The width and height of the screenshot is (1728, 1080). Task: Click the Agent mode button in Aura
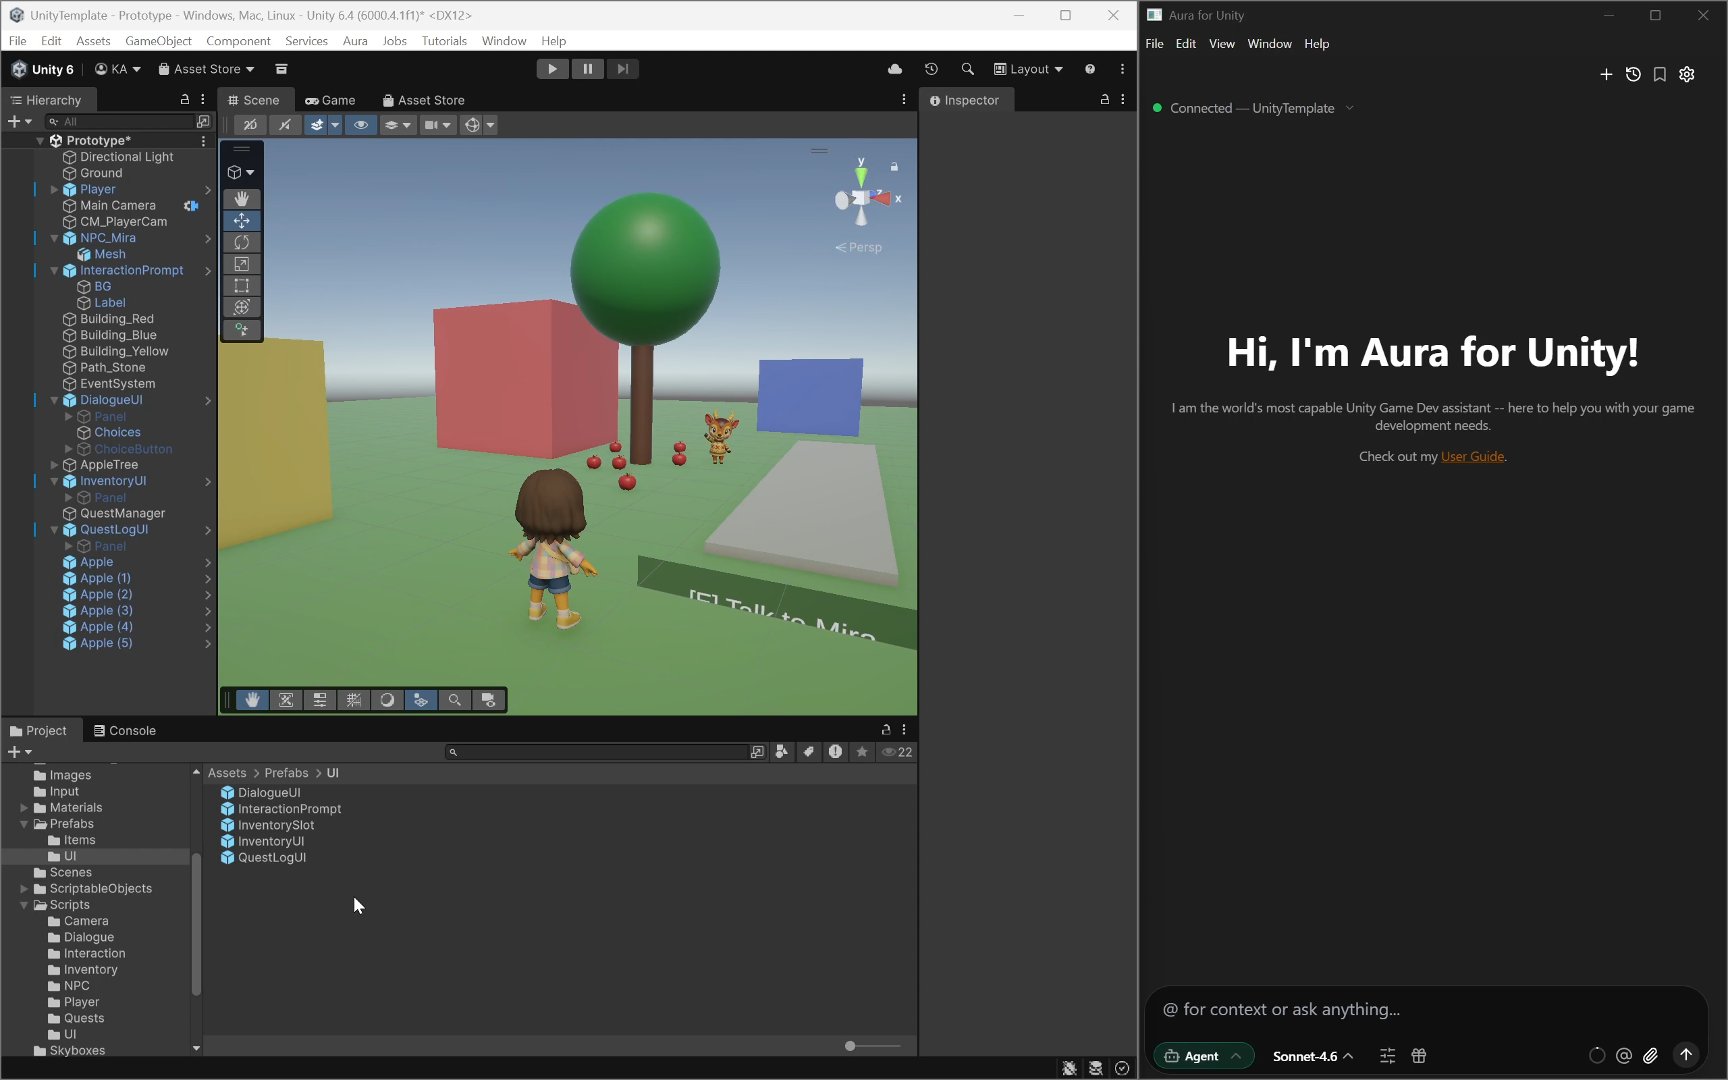1203,1056
